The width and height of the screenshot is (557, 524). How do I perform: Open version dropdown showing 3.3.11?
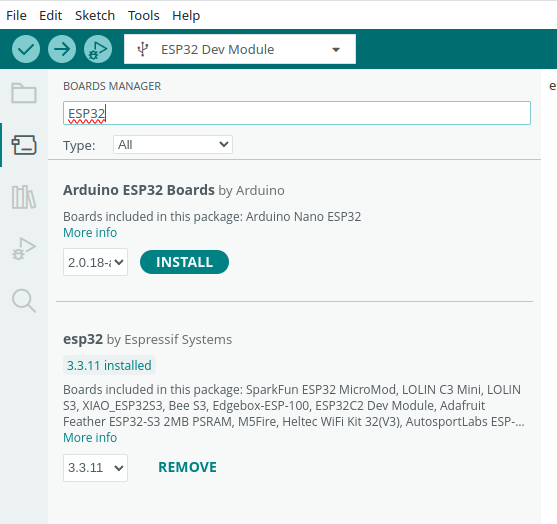95,468
